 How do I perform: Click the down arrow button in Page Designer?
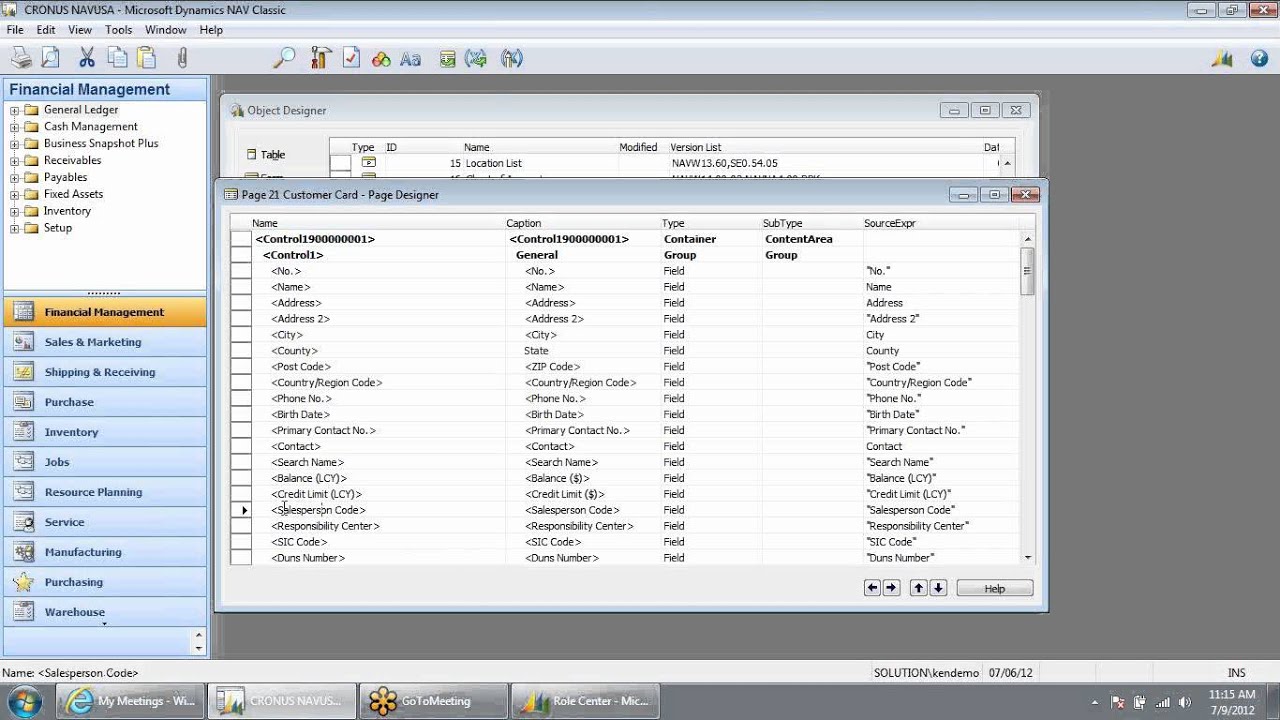(938, 588)
